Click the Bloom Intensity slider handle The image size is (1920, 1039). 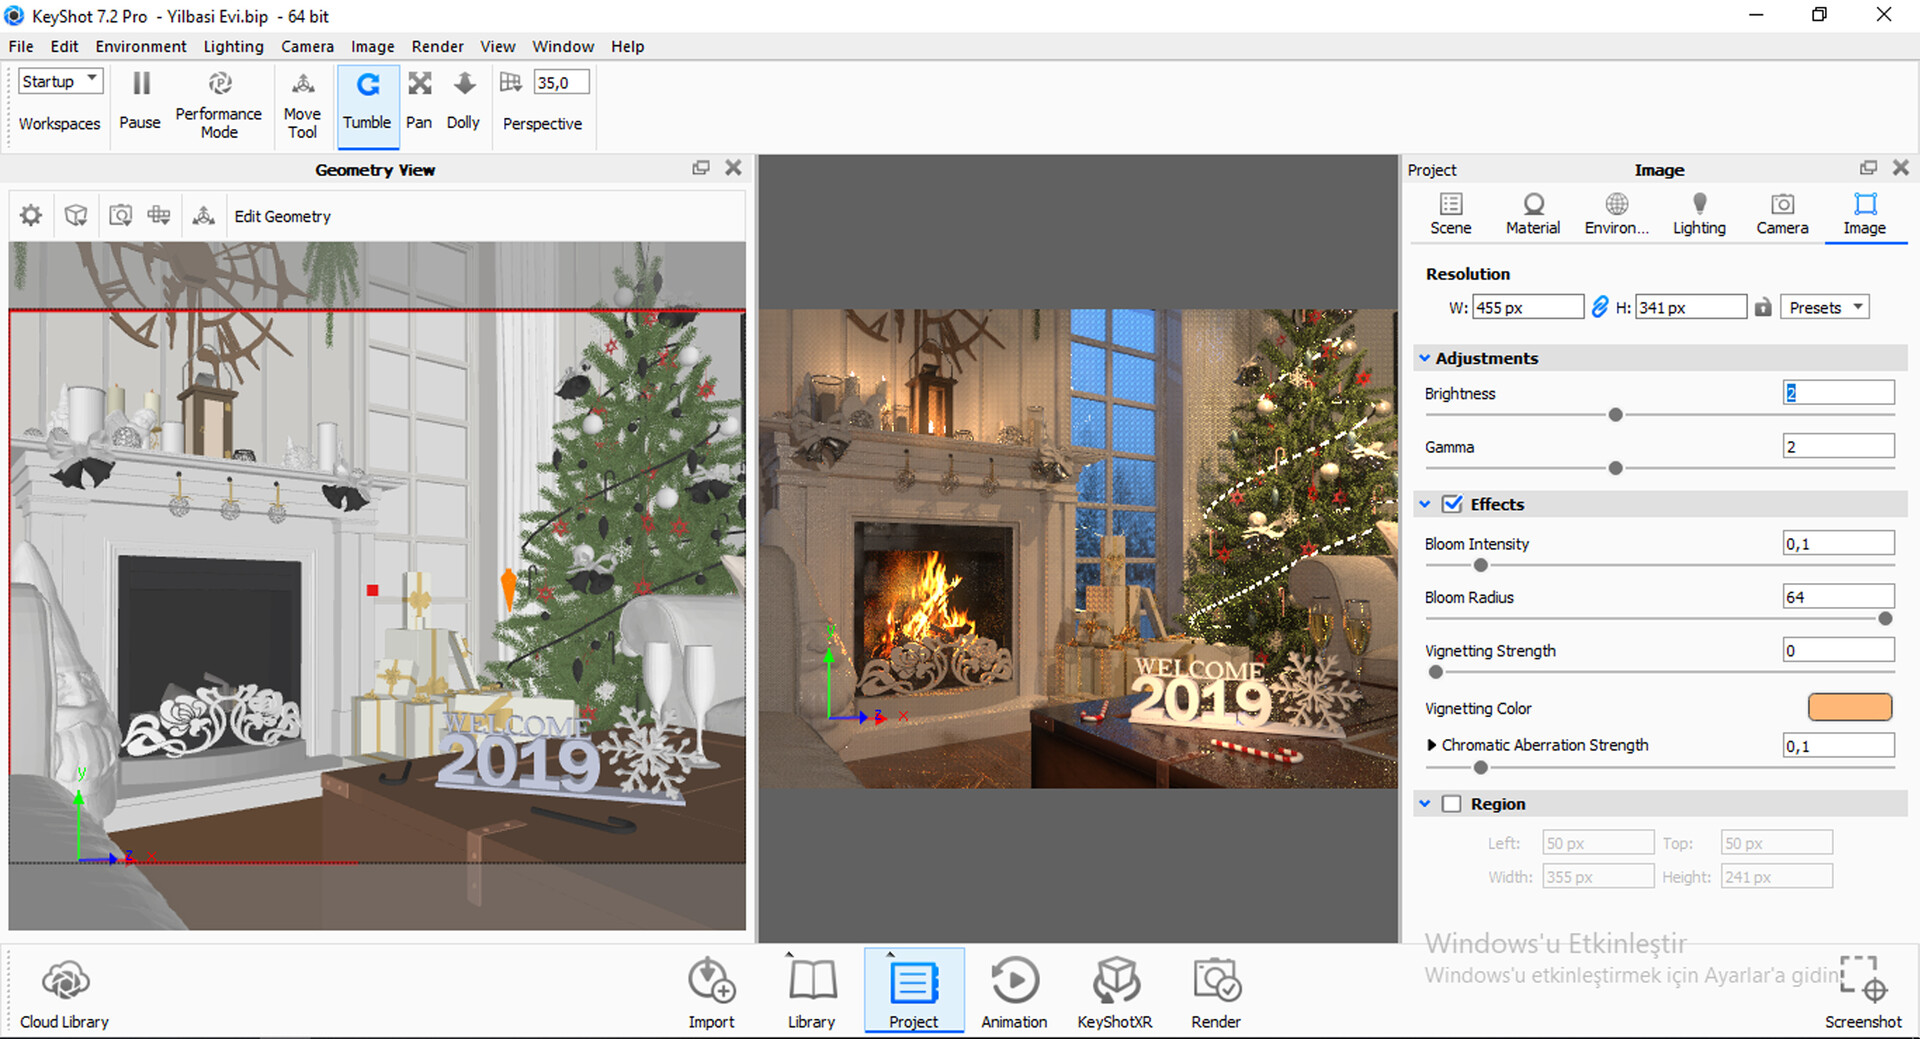1481,565
